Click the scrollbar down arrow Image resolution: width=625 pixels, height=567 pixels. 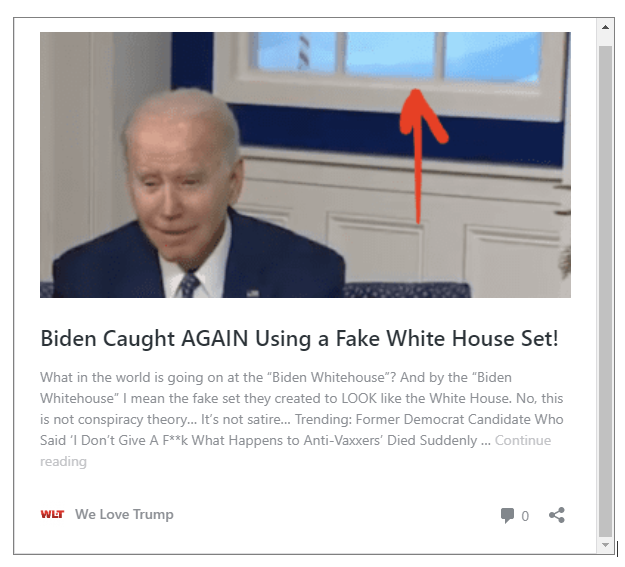point(605,545)
